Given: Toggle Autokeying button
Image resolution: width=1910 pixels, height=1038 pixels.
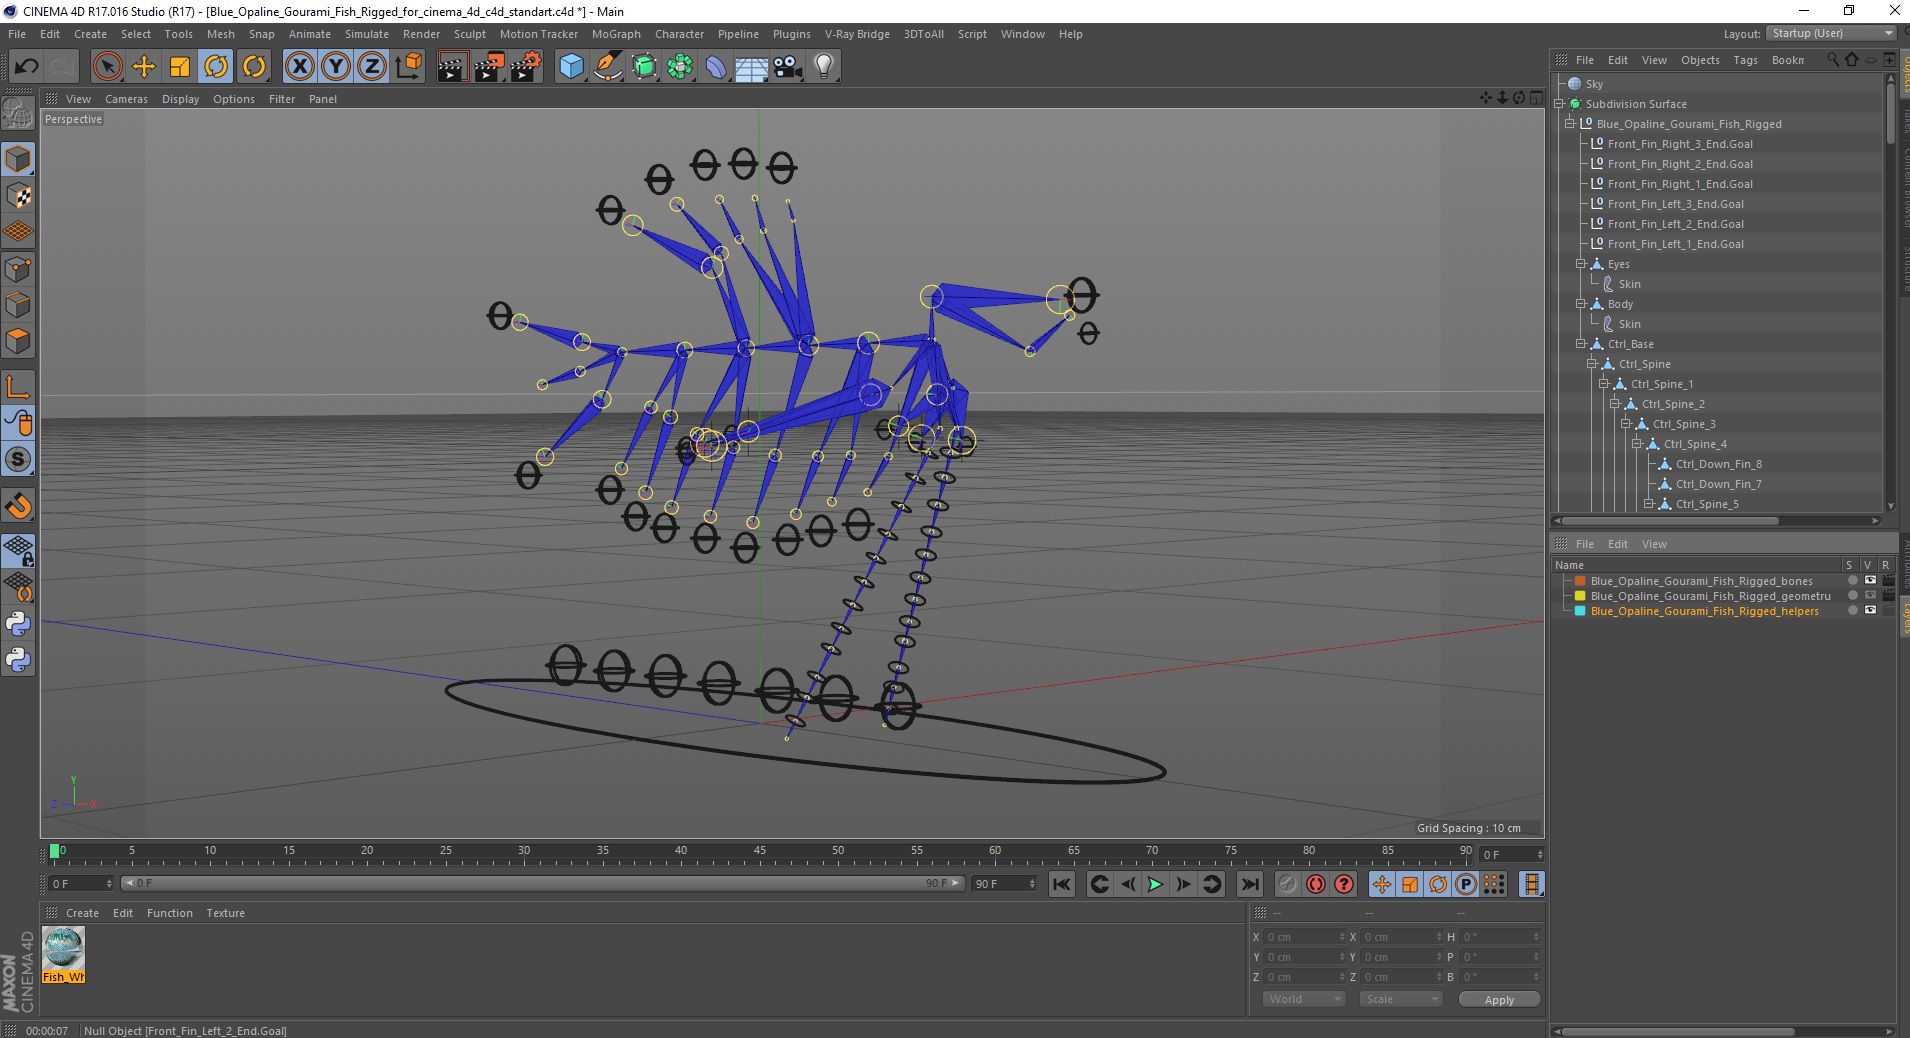Looking at the screenshot, I should click(x=1316, y=884).
